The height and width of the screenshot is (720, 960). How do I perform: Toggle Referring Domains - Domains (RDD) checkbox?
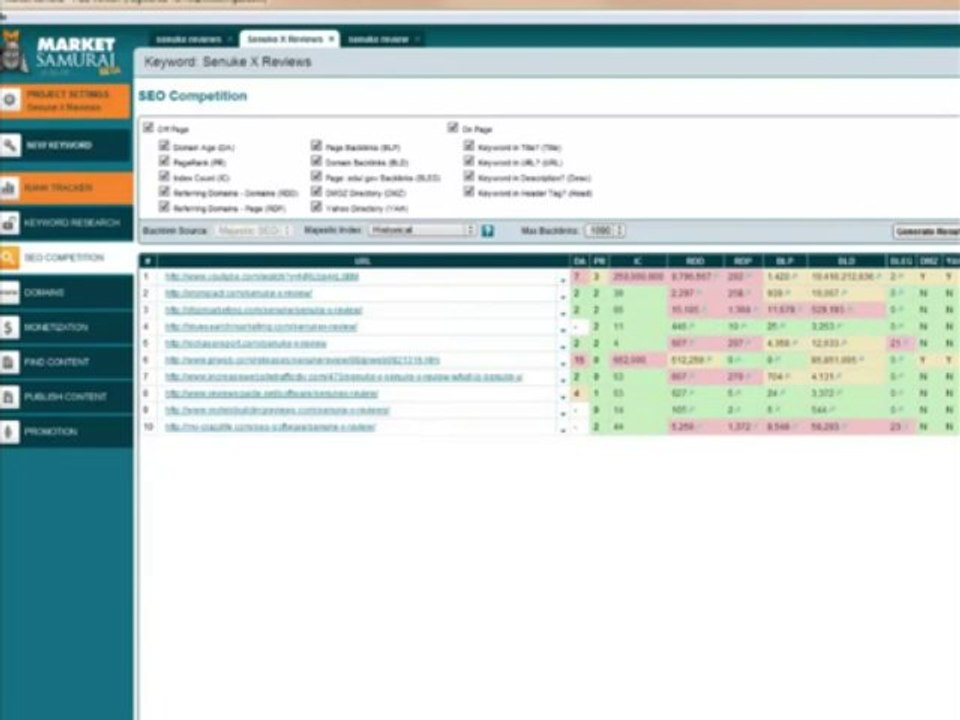[x=164, y=192]
